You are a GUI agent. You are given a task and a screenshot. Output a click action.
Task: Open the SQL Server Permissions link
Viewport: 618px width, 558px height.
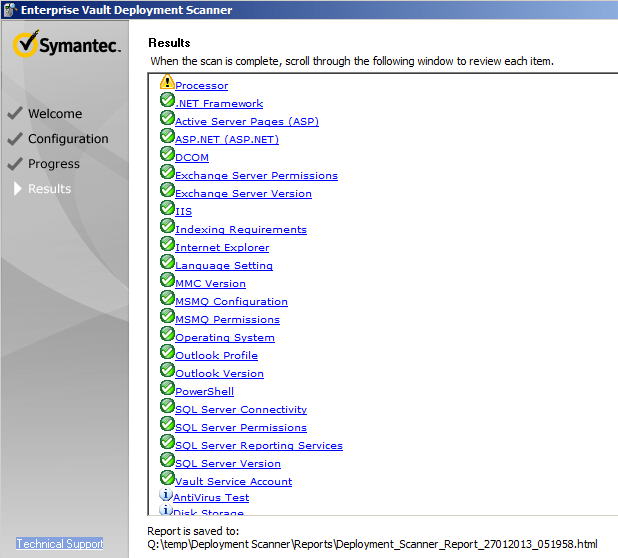point(241,428)
